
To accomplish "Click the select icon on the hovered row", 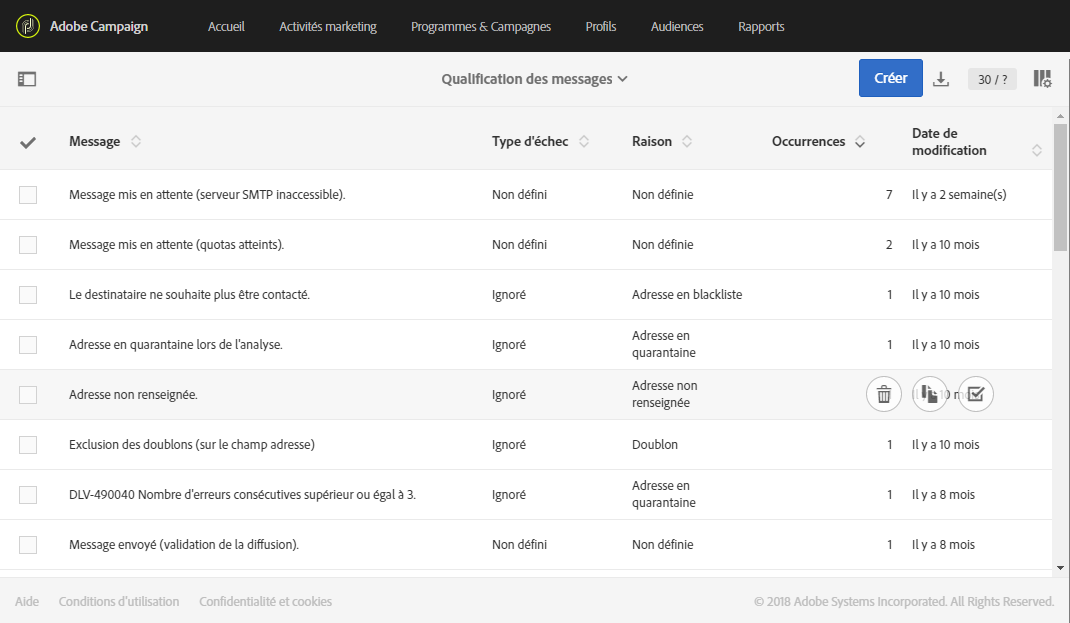I will (976, 395).
